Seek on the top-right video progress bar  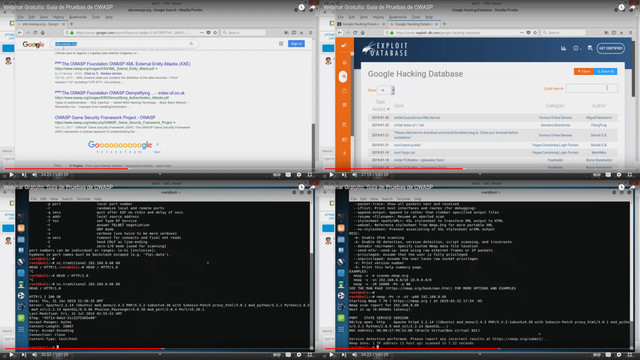480,168
